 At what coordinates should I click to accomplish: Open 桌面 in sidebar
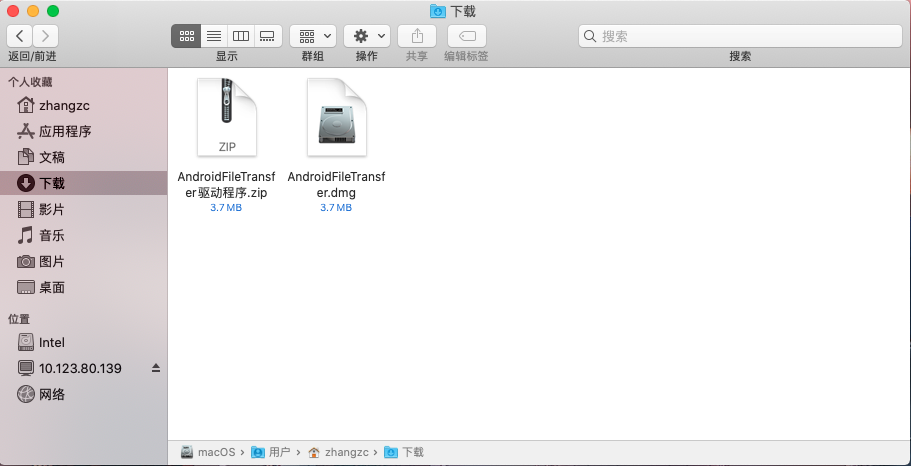tap(84, 287)
